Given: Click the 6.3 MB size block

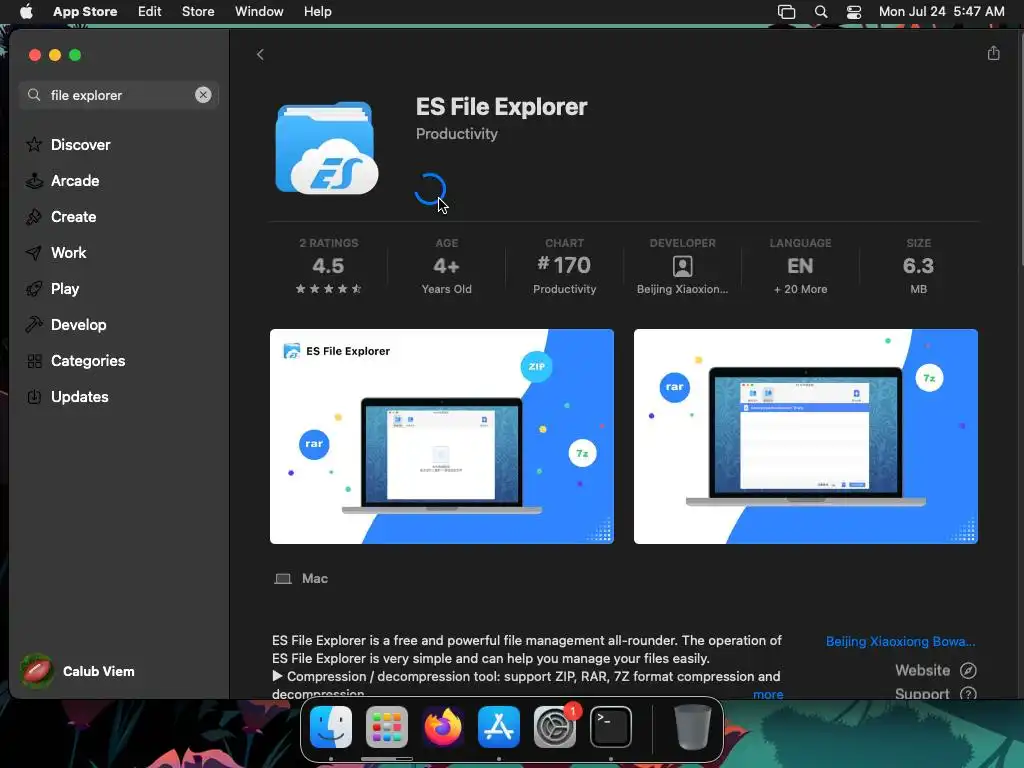Looking at the screenshot, I should pos(918,266).
